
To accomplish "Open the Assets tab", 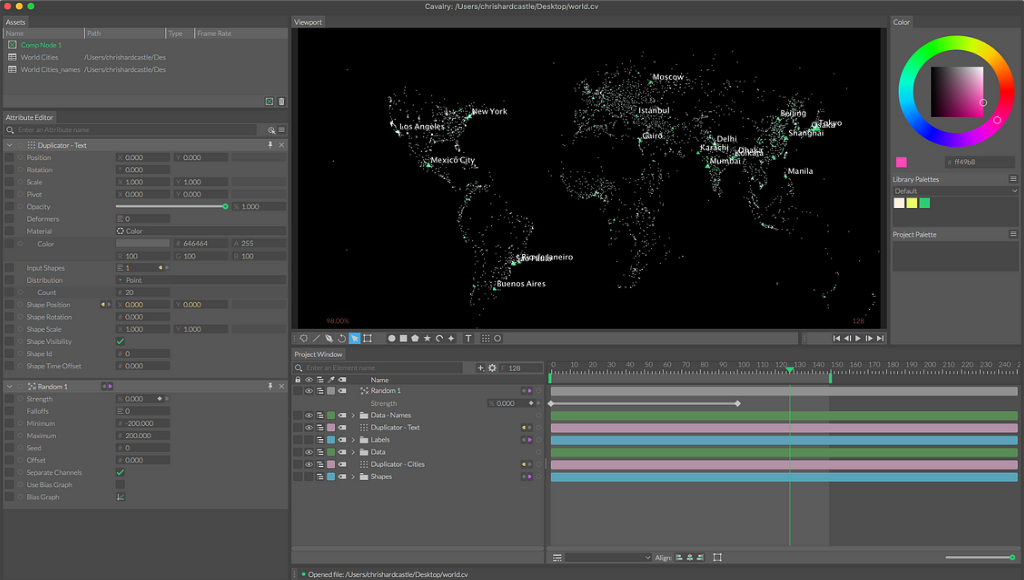I will coord(16,22).
